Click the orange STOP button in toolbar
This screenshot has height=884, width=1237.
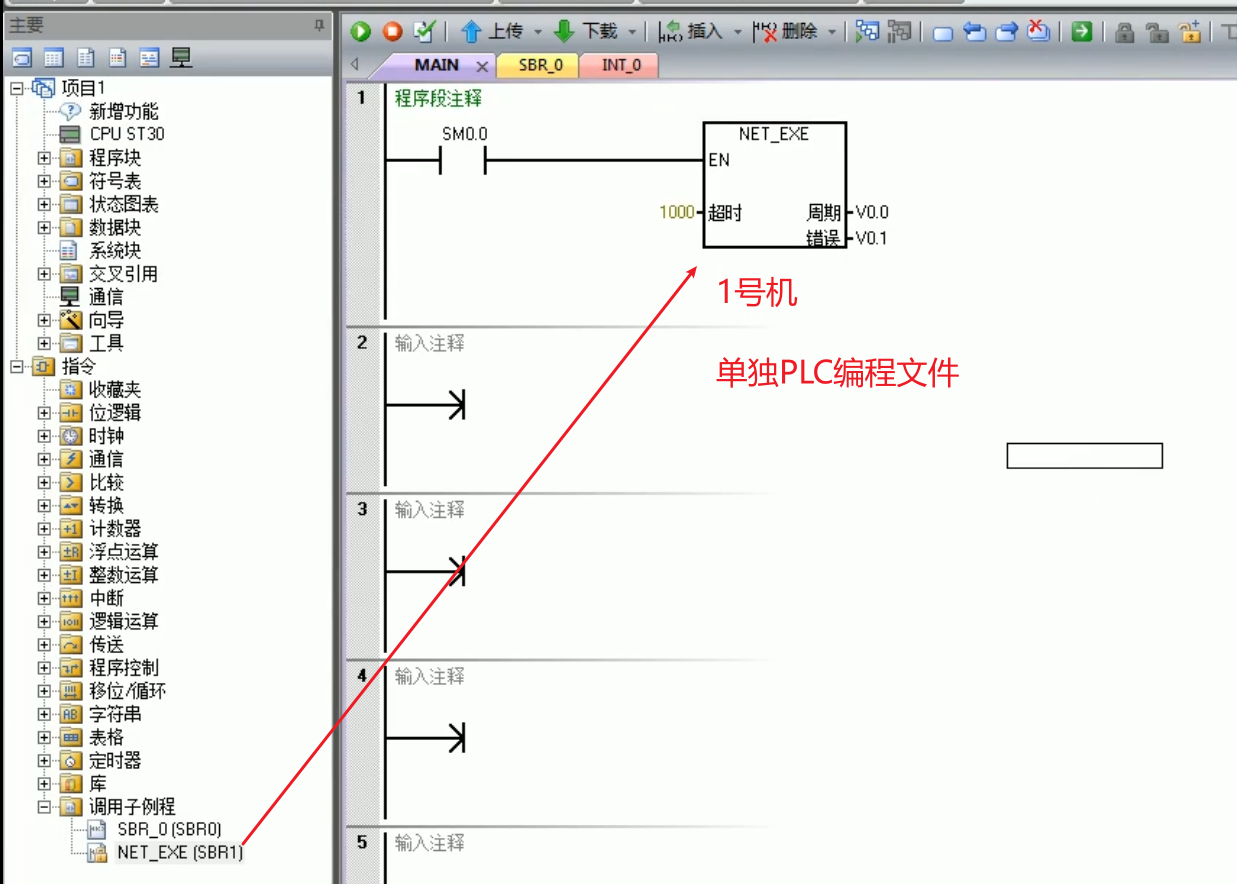point(392,32)
